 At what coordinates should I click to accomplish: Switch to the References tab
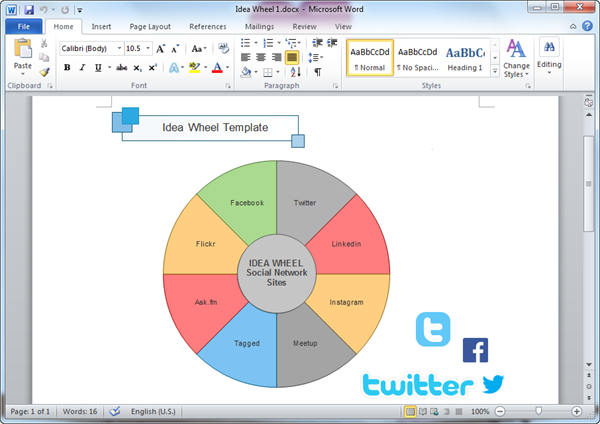coord(208,26)
